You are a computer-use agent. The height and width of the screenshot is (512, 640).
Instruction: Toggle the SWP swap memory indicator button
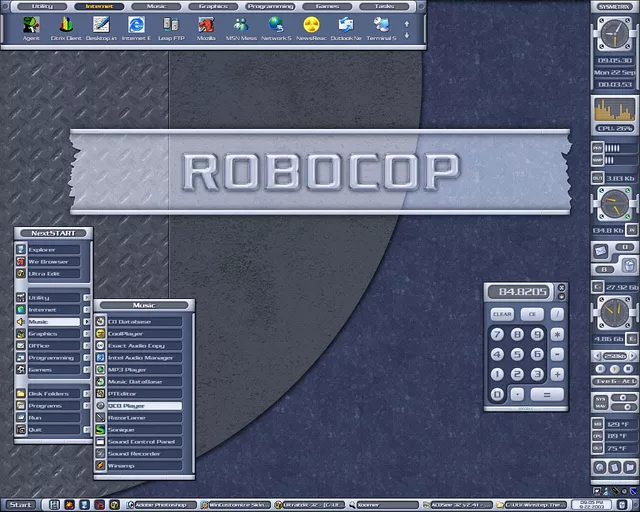[598, 160]
